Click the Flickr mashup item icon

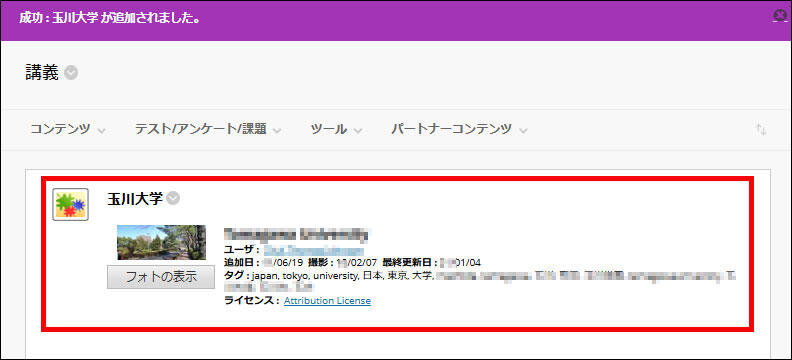pos(71,204)
